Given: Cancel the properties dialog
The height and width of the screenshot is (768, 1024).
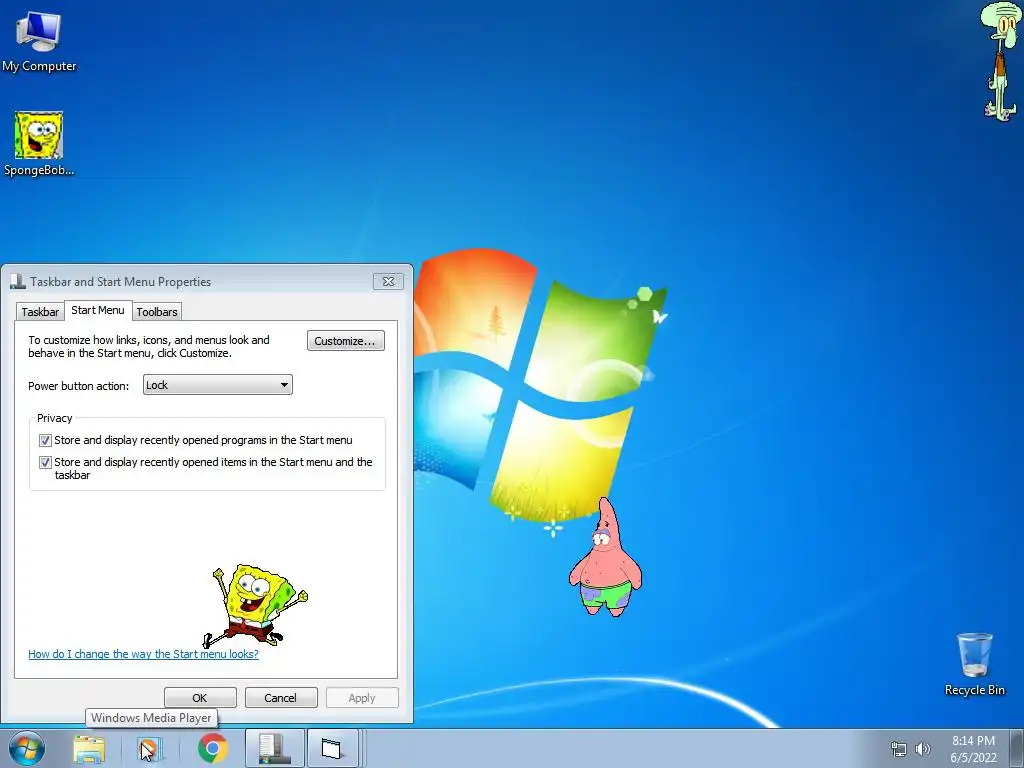Looking at the screenshot, I should (281, 697).
